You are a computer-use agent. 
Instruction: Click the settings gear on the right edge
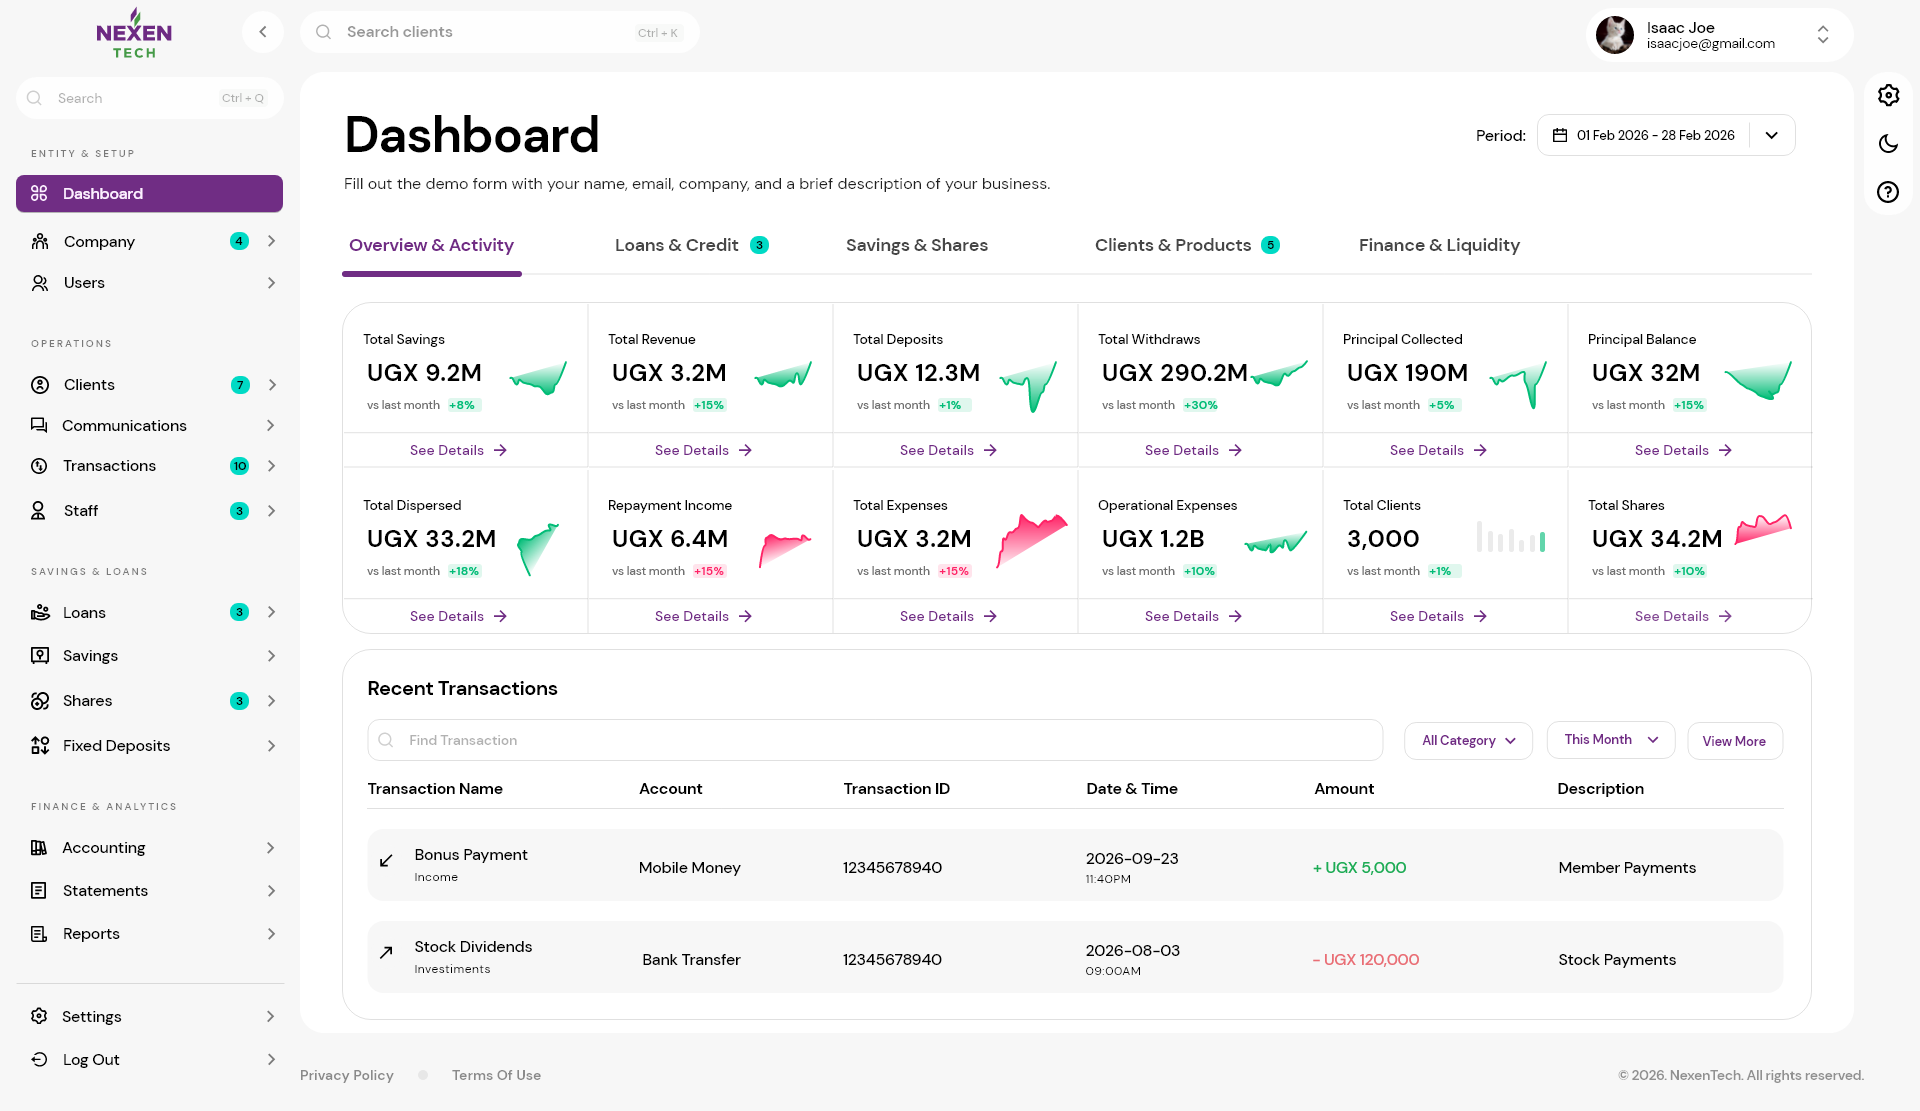point(1888,95)
